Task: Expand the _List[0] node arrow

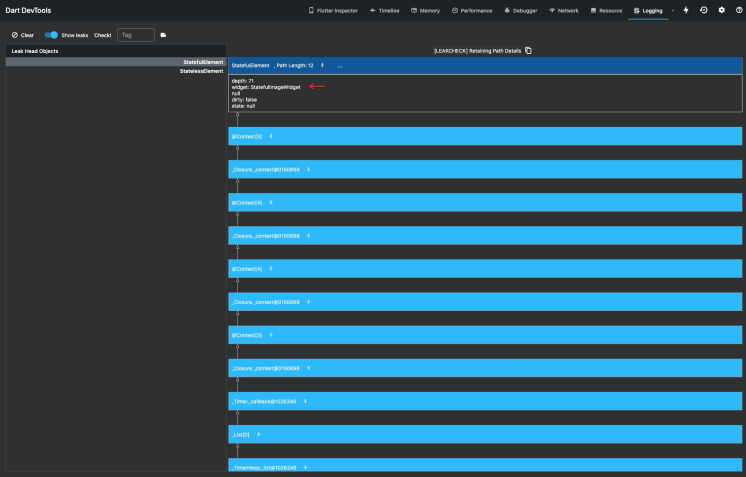Action: (x=258, y=434)
